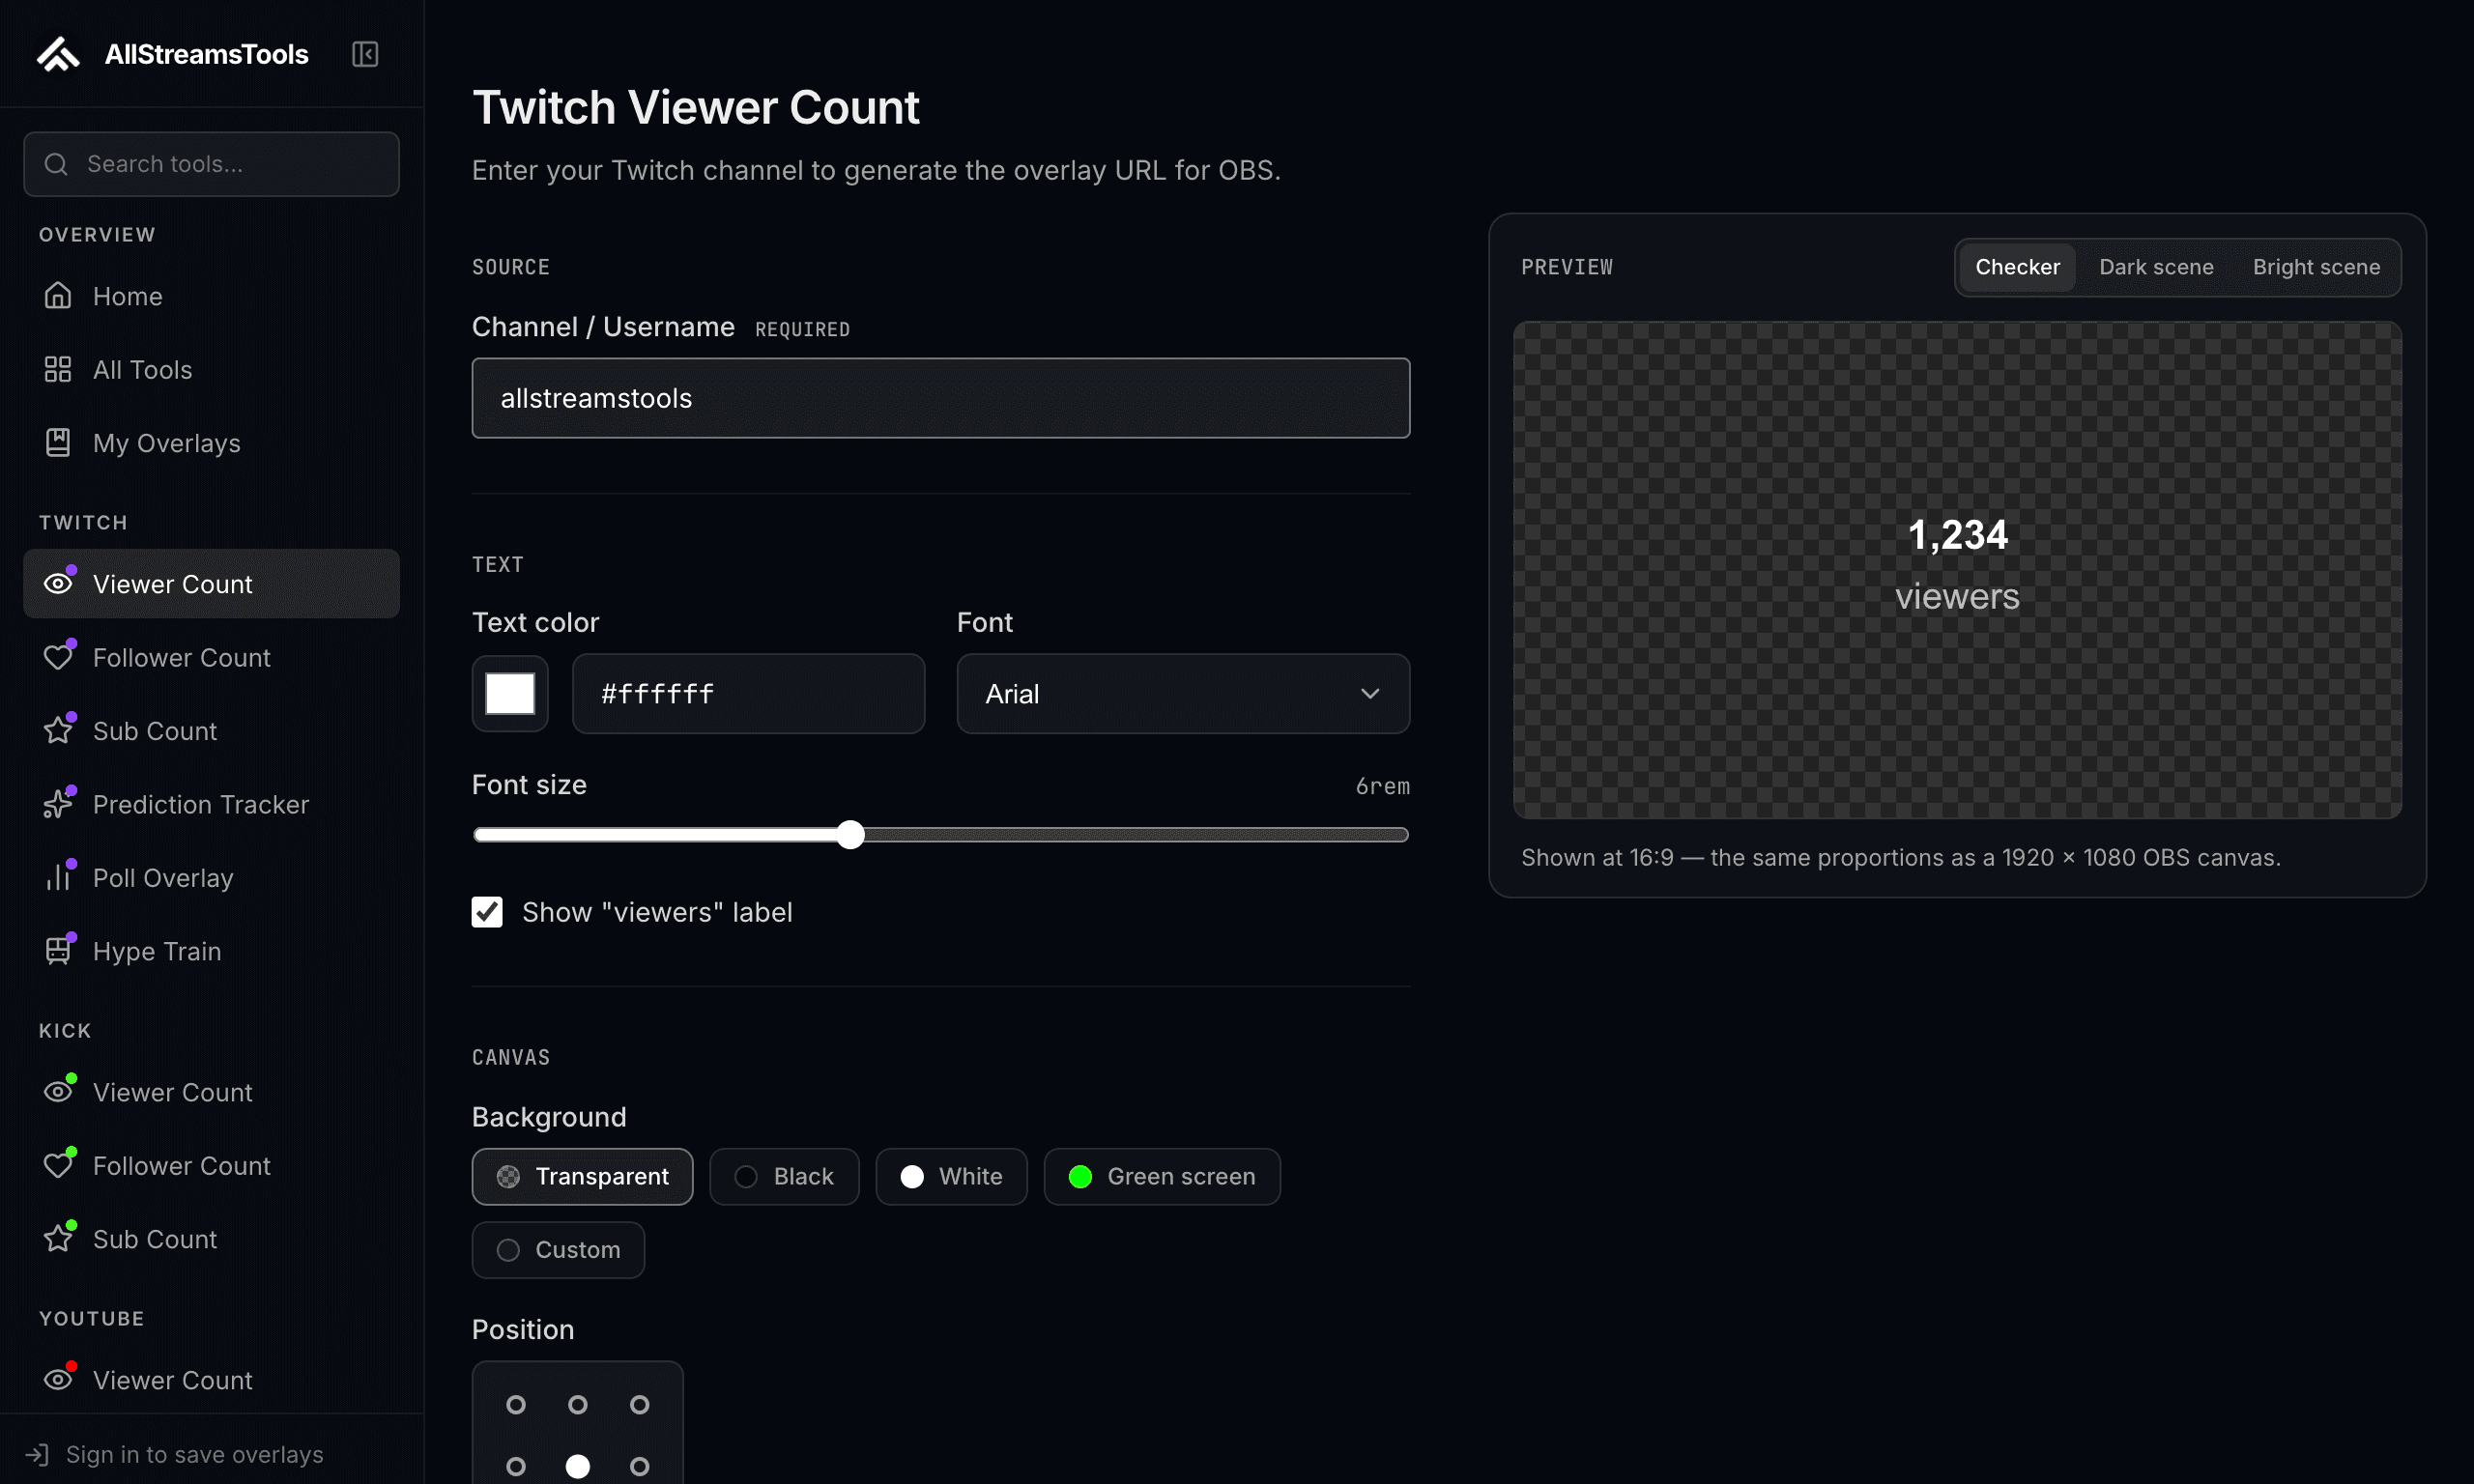Viewport: 2474px width, 1484px height.
Task: Click the unfilled part of Font size track
Action: coord(1136,835)
